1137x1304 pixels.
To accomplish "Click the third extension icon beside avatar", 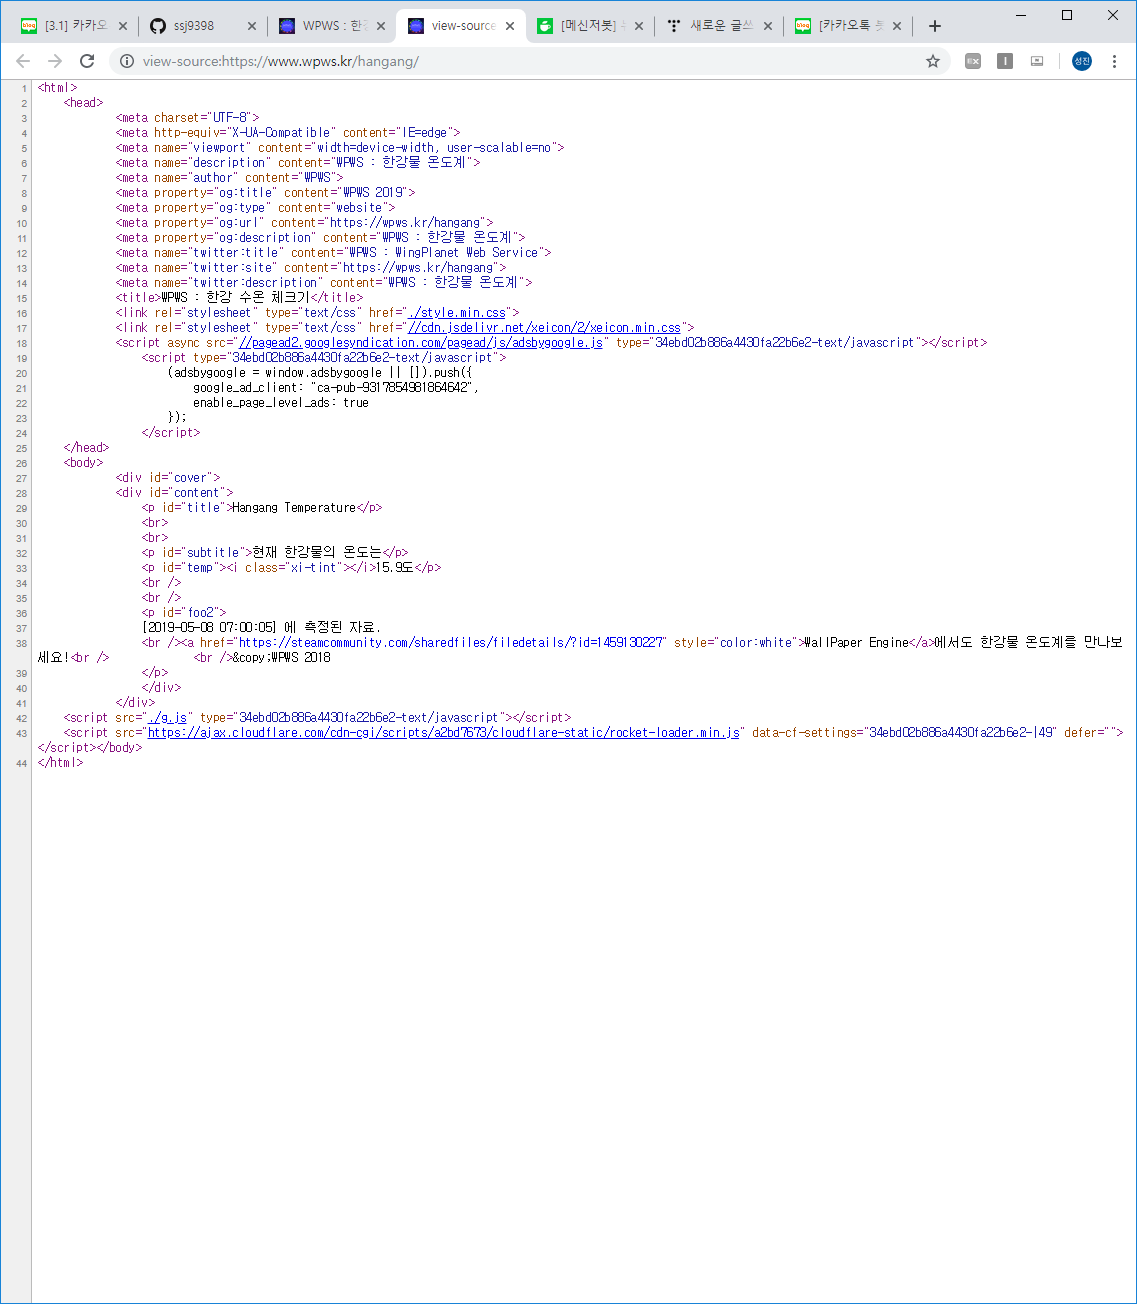I will [x=1037, y=61].
